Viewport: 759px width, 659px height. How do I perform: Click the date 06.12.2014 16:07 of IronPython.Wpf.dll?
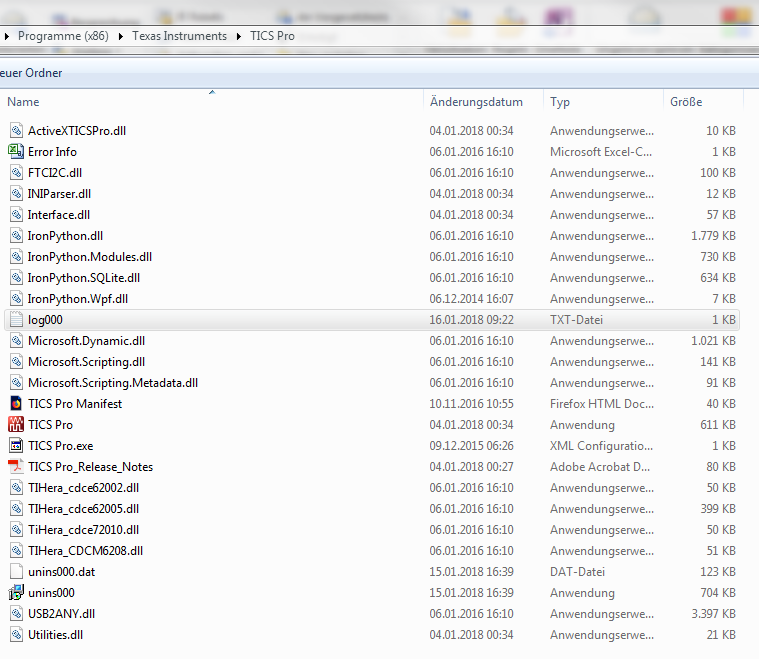[x=471, y=299]
